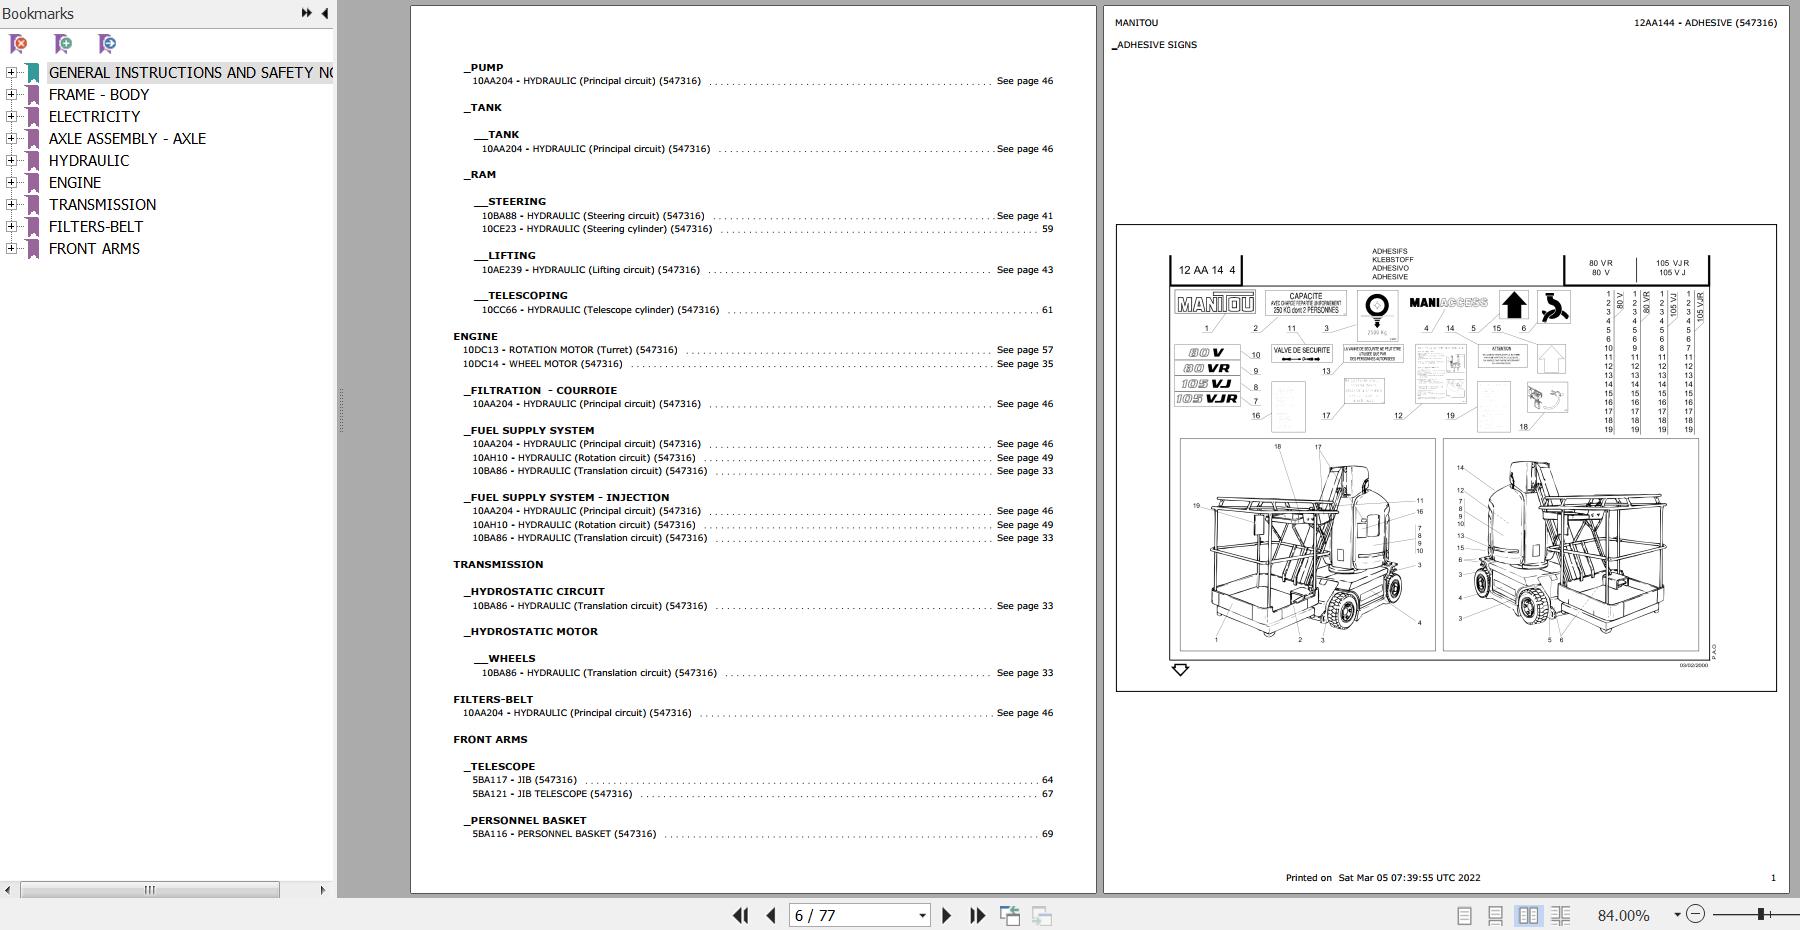Click the bookmarks horizontal scrollbar thumb
The width and height of the screenshot is (1800, 930).
[x=149, y=890]
